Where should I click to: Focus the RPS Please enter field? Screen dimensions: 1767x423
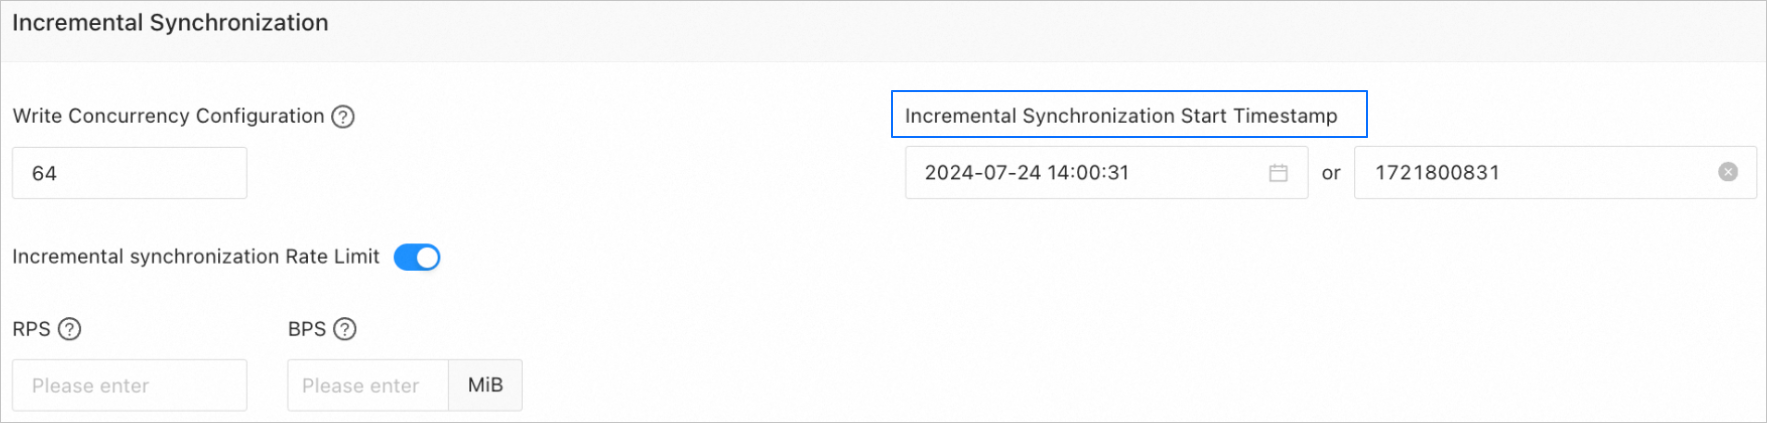pyautogui.click(x=130, y=385)
